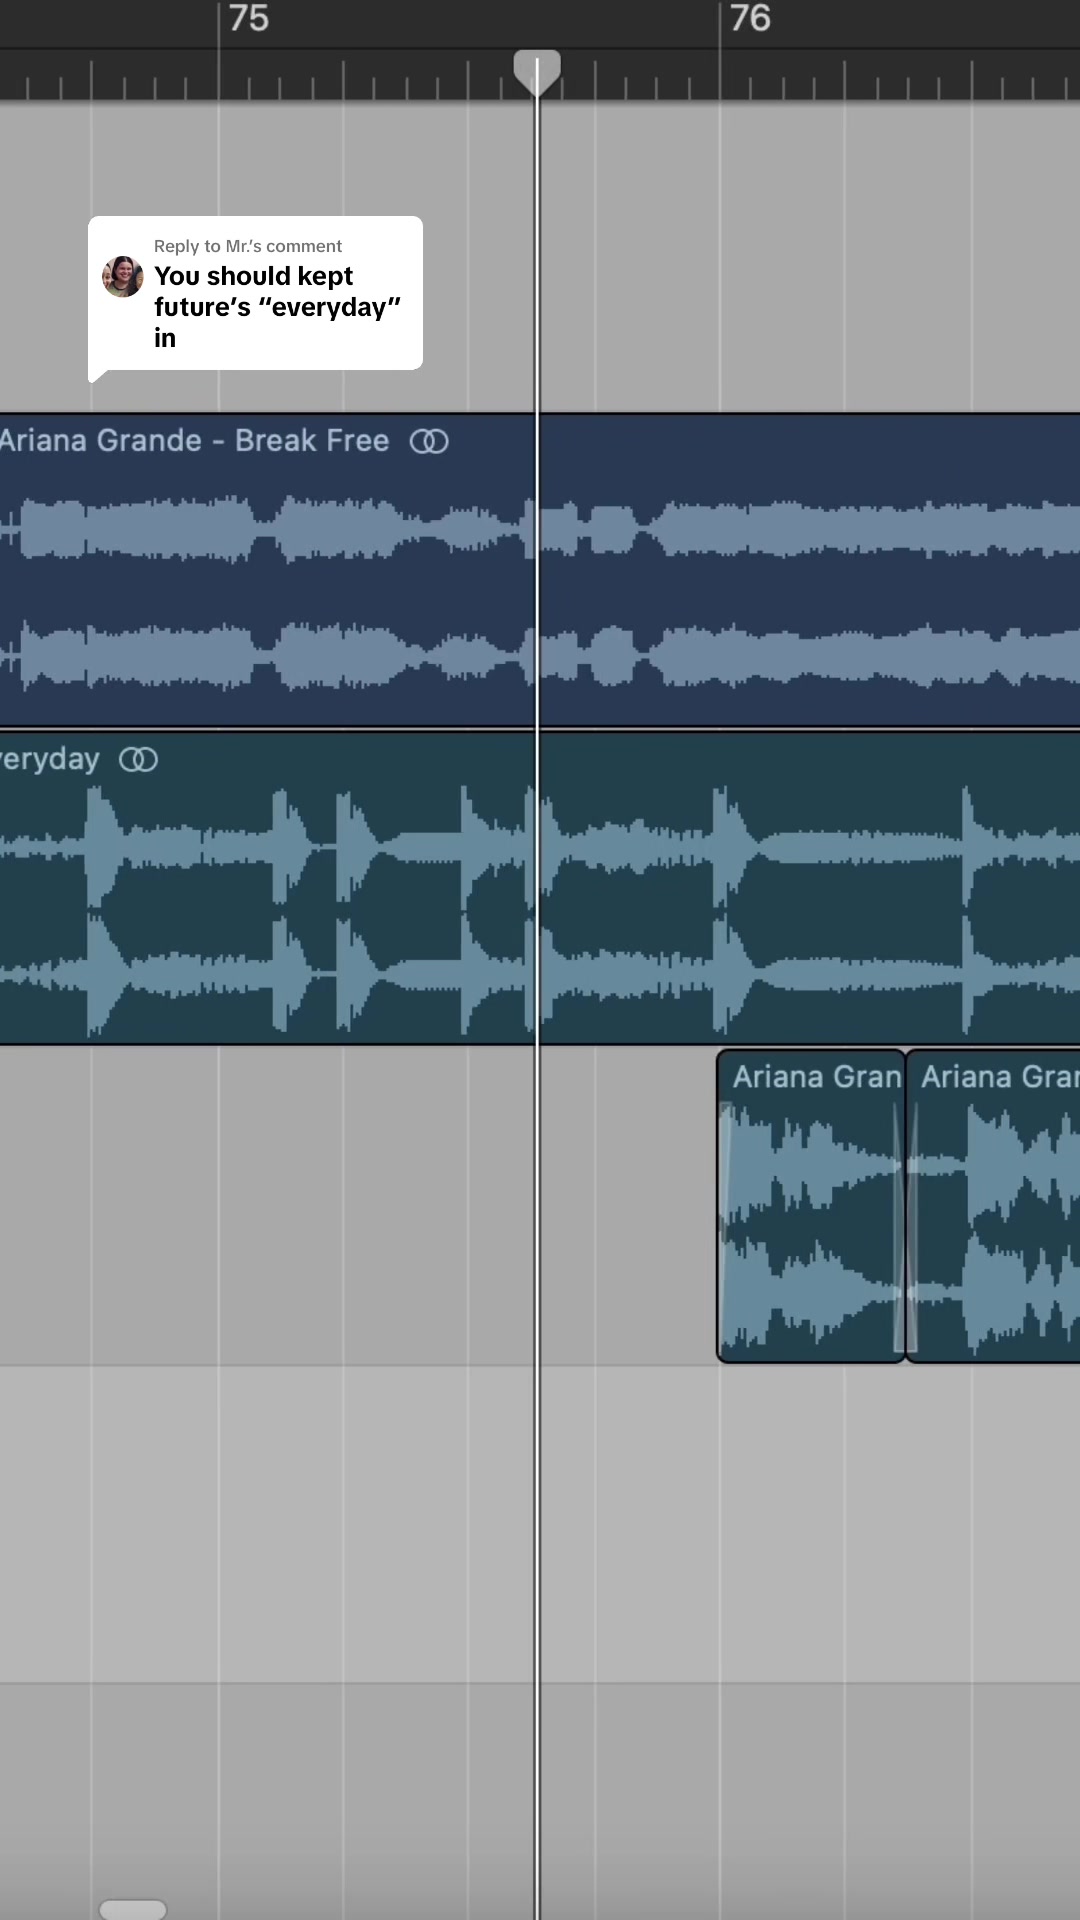Click the playhead handle in the ruler
The image size is (1080, 1920).
pos(537,73)
